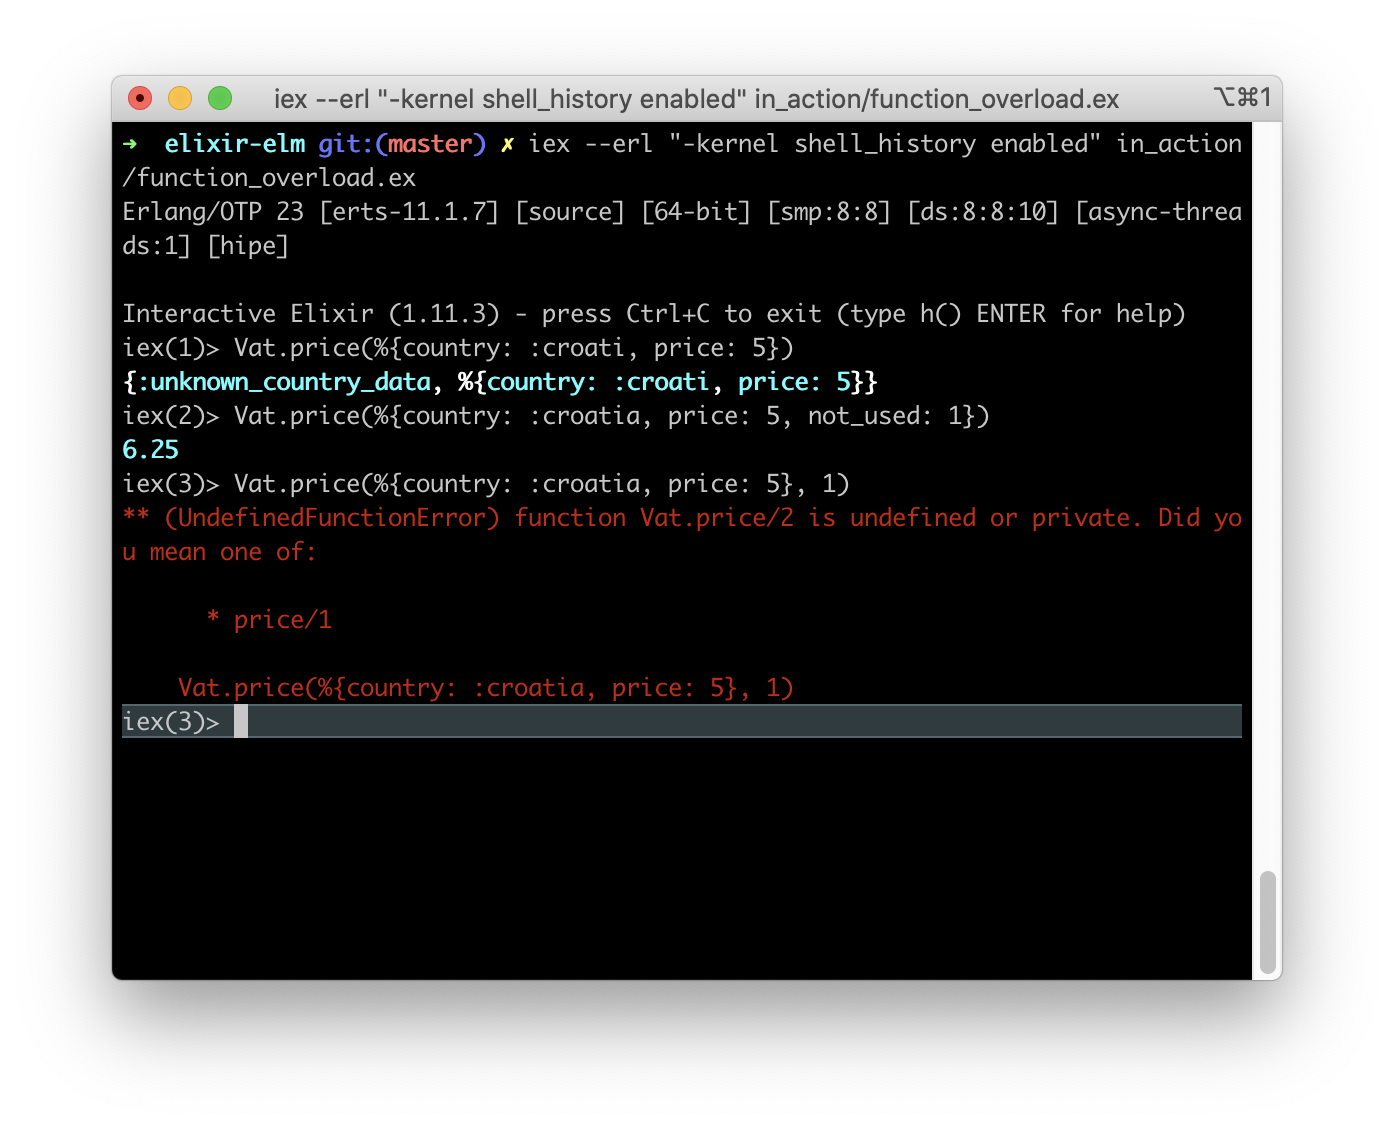Click the blinking cursor block

tap(240, 720)
